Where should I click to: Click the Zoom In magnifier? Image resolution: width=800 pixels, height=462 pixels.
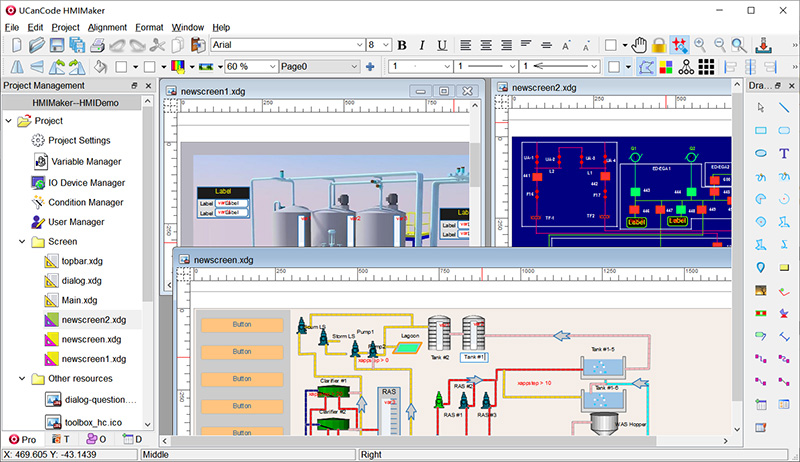(x=699, y=45)
